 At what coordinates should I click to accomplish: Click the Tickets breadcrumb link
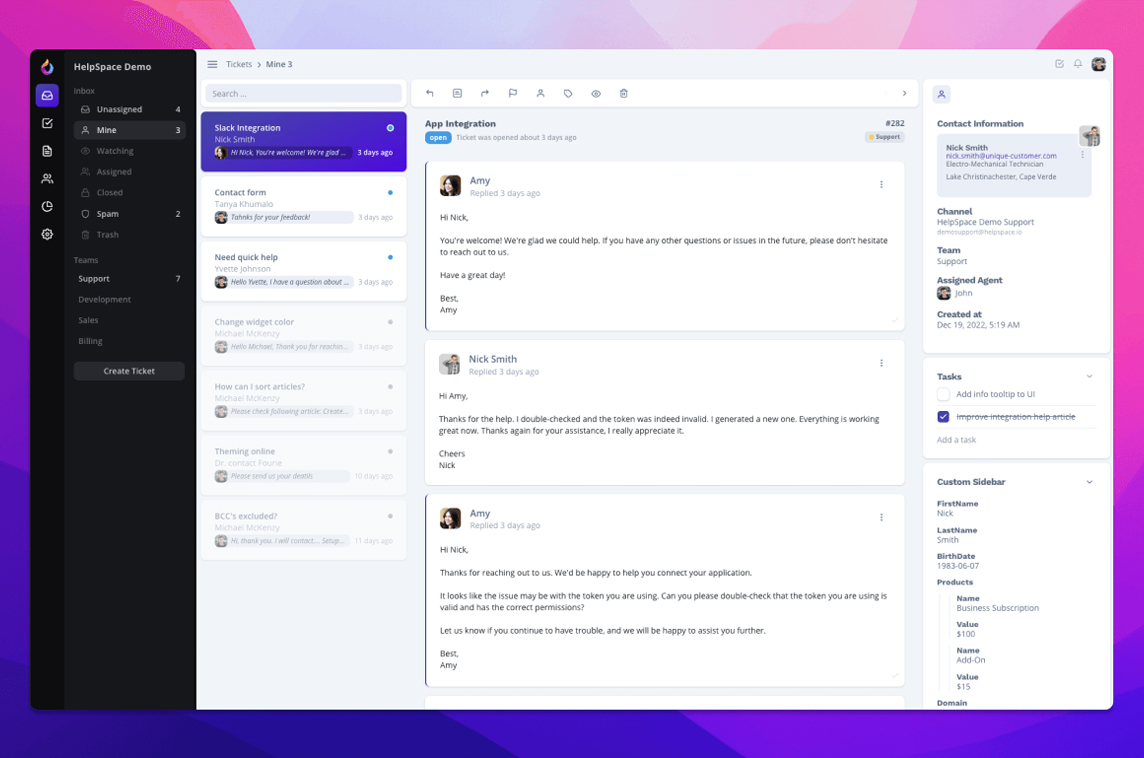point(239,64)
